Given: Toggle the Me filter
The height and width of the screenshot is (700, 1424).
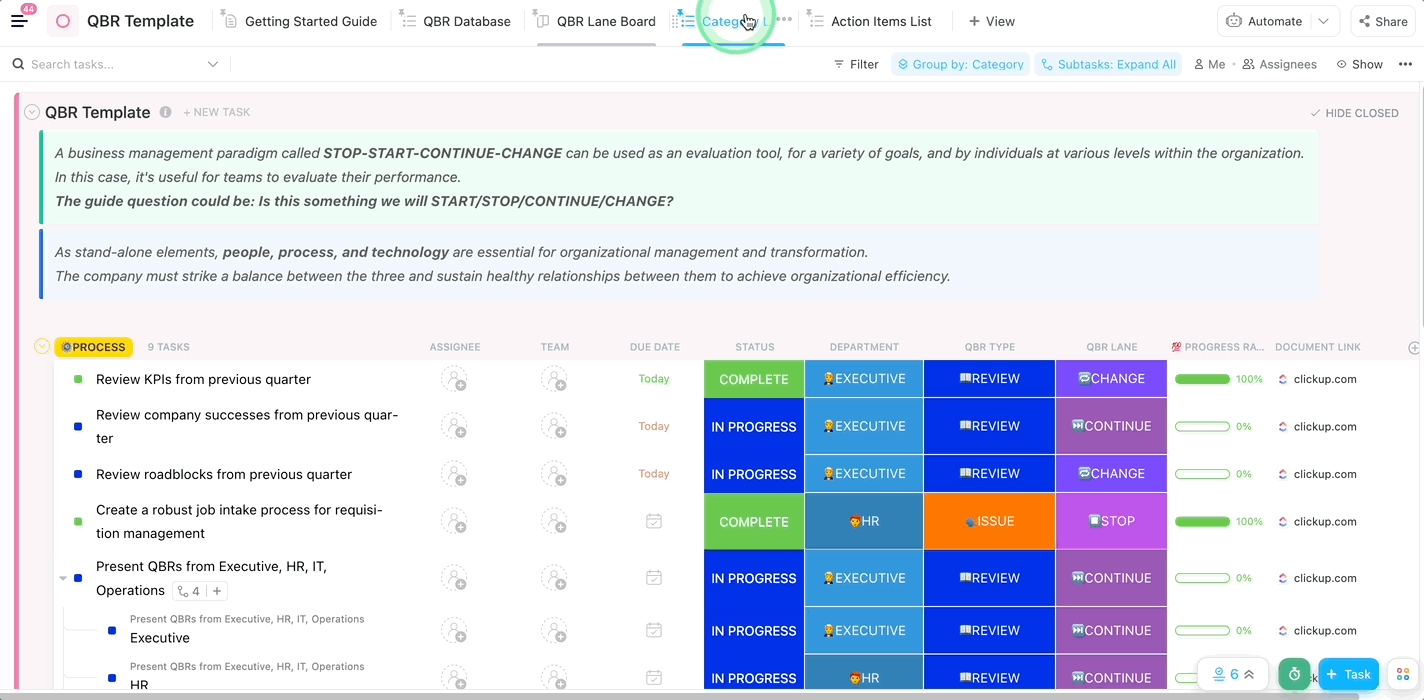Looking at the screenshot, I should [x=1209, y=64].
